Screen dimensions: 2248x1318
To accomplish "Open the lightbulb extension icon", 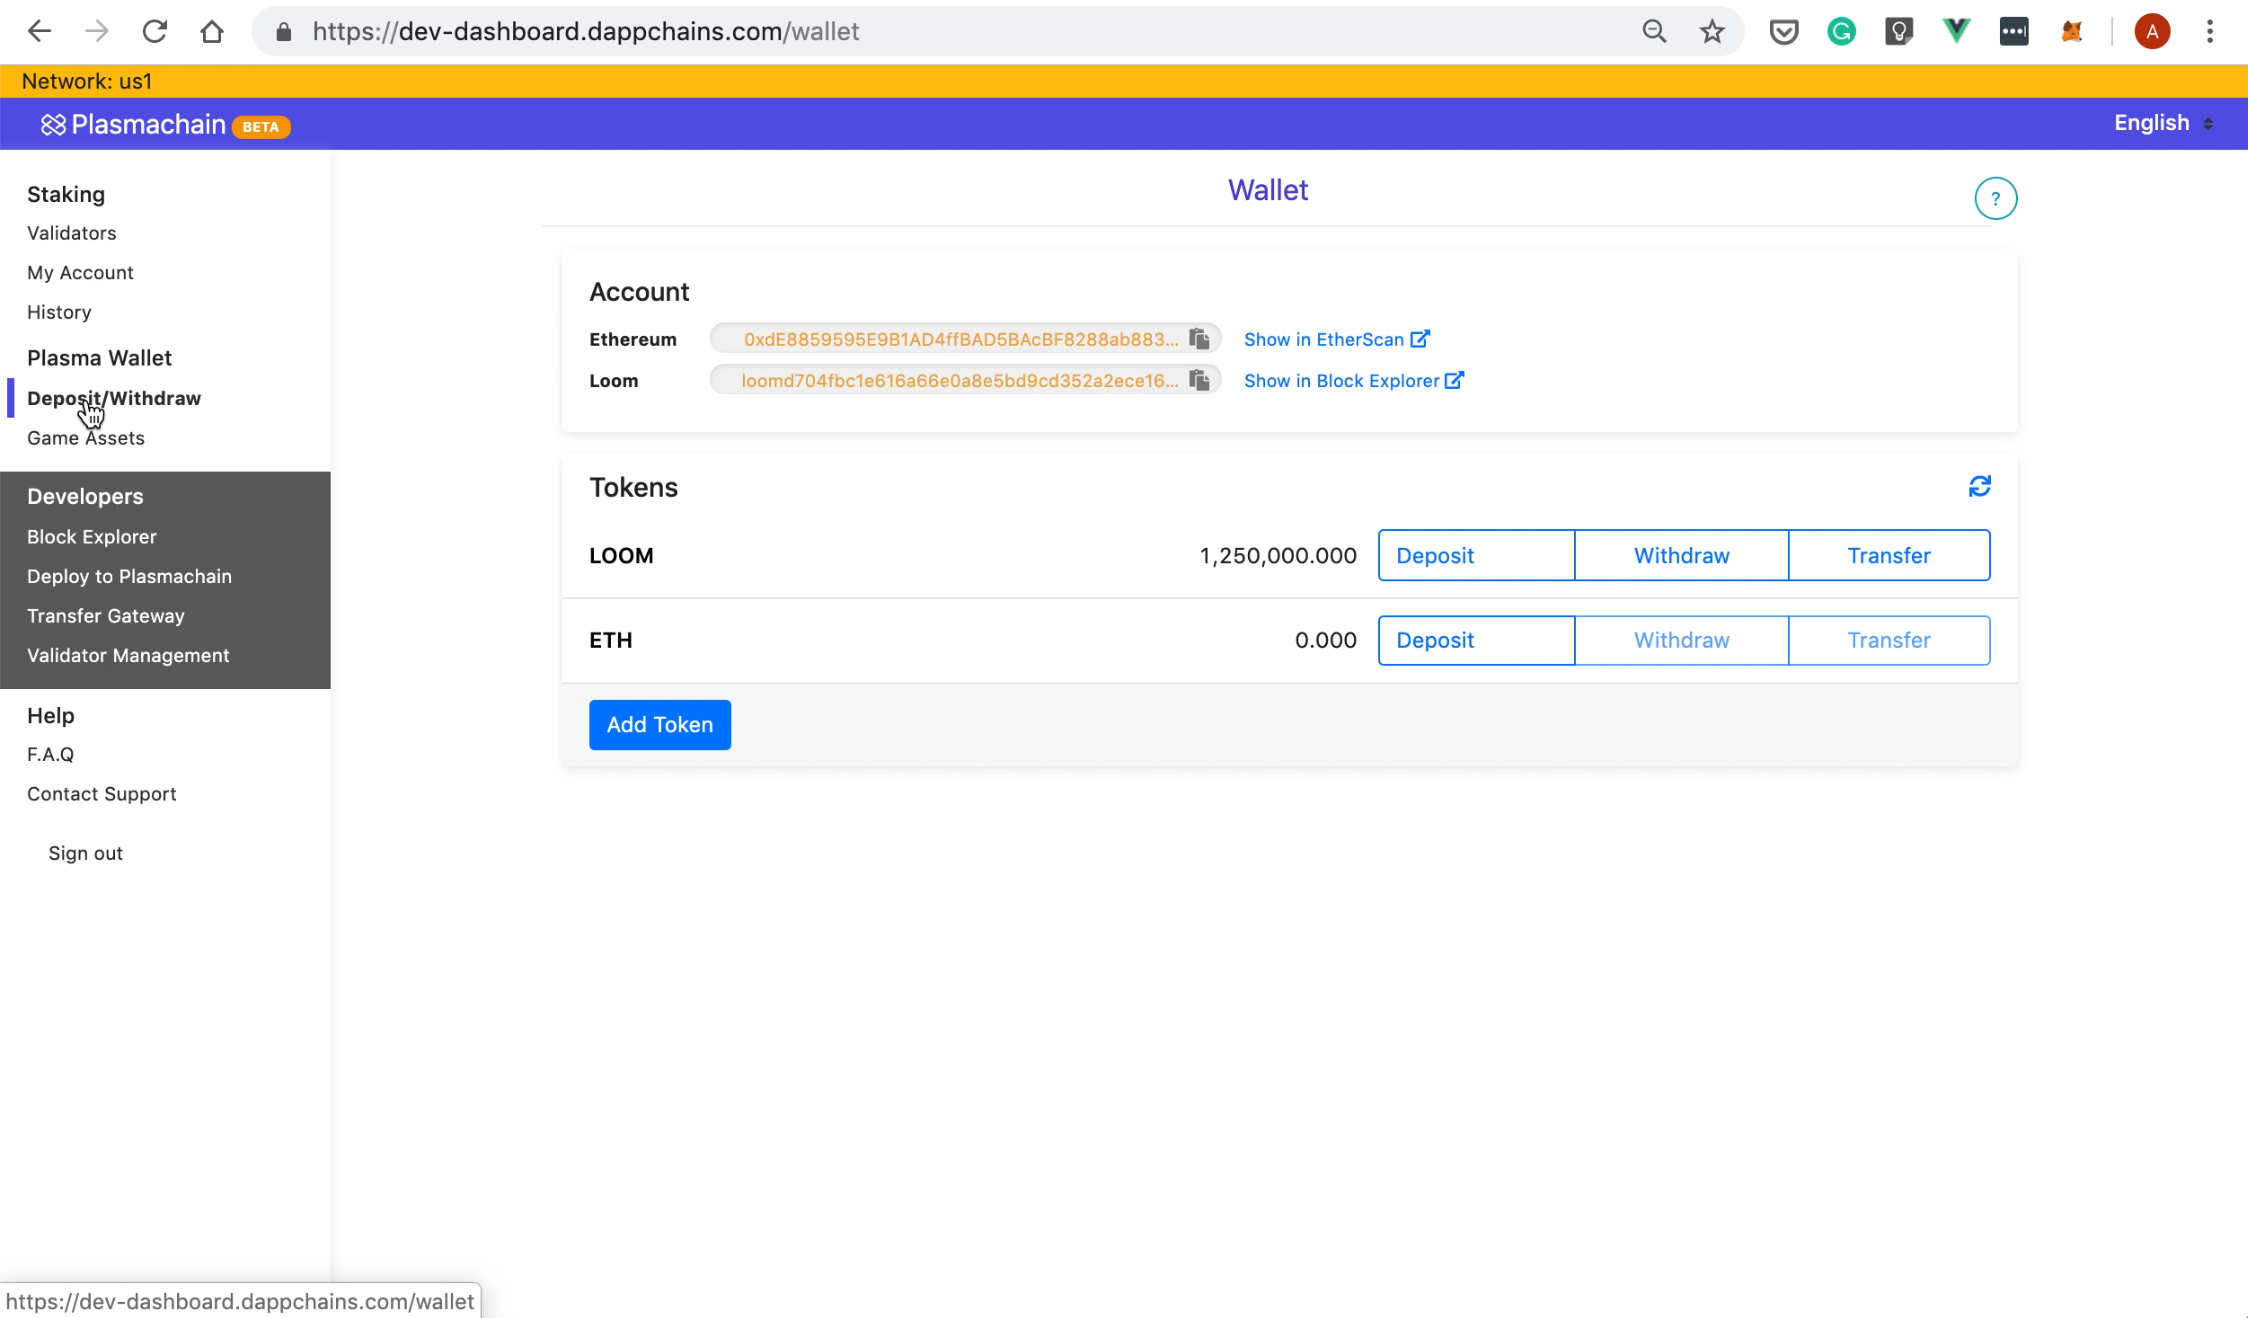I will (x=1898, y=32).
